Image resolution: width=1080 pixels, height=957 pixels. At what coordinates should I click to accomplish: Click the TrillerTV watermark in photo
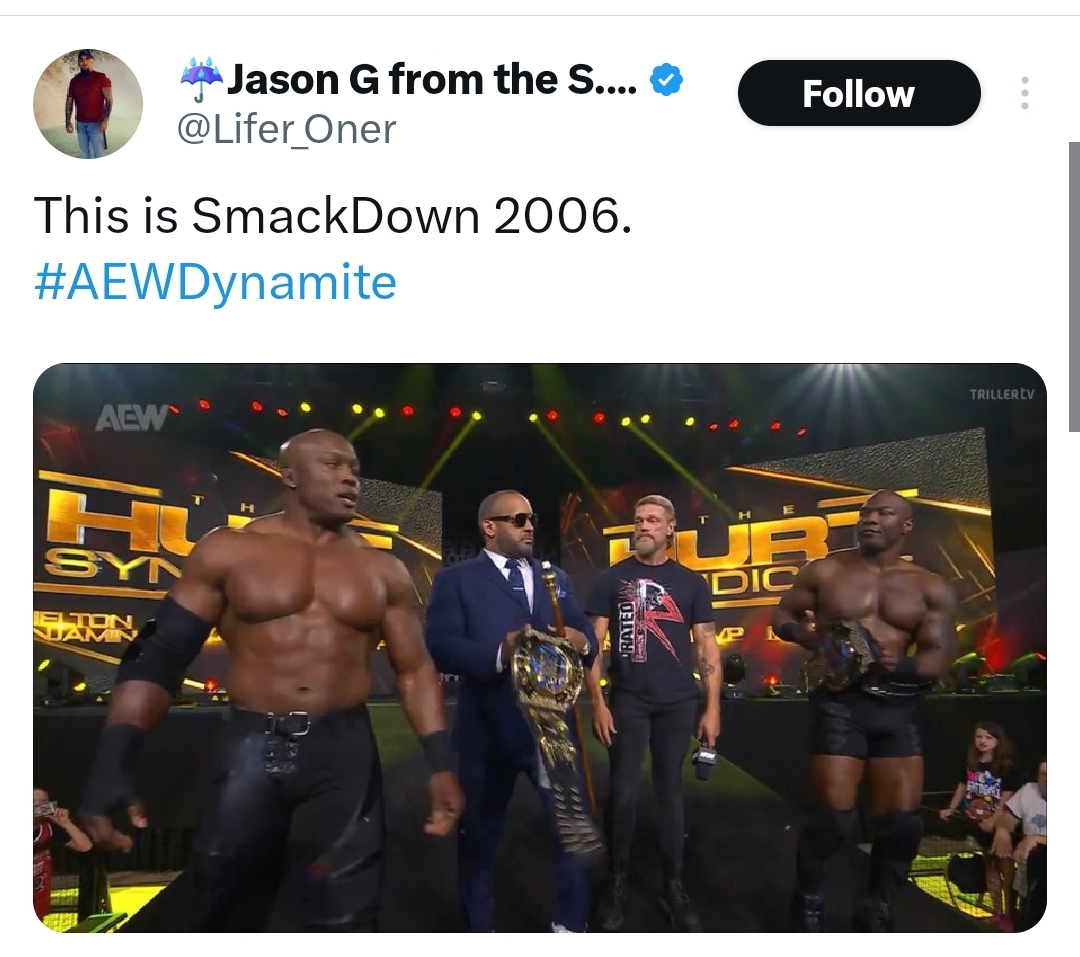1001,394
